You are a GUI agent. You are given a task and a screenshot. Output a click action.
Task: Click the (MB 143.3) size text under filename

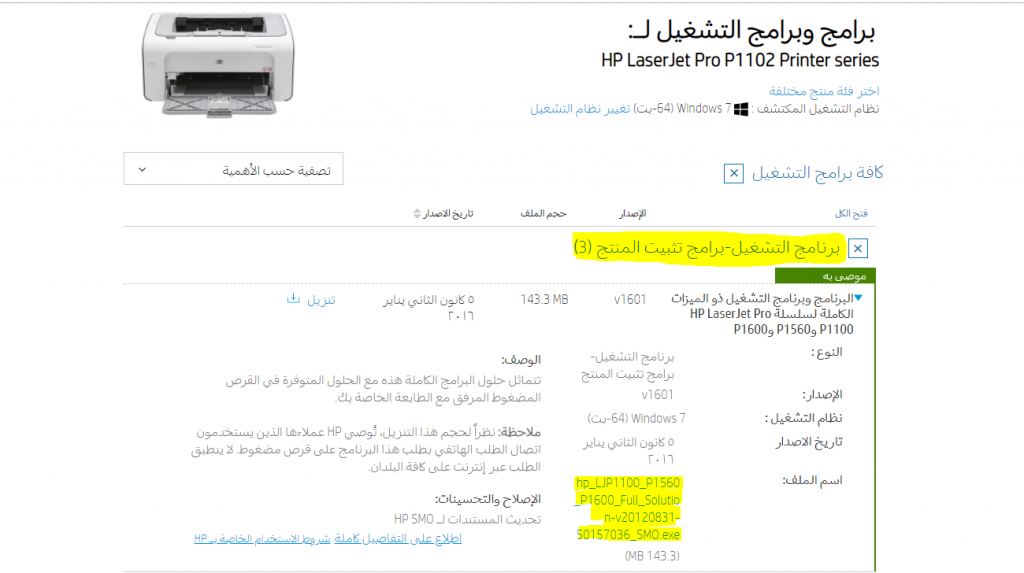(x=652, y=556)
